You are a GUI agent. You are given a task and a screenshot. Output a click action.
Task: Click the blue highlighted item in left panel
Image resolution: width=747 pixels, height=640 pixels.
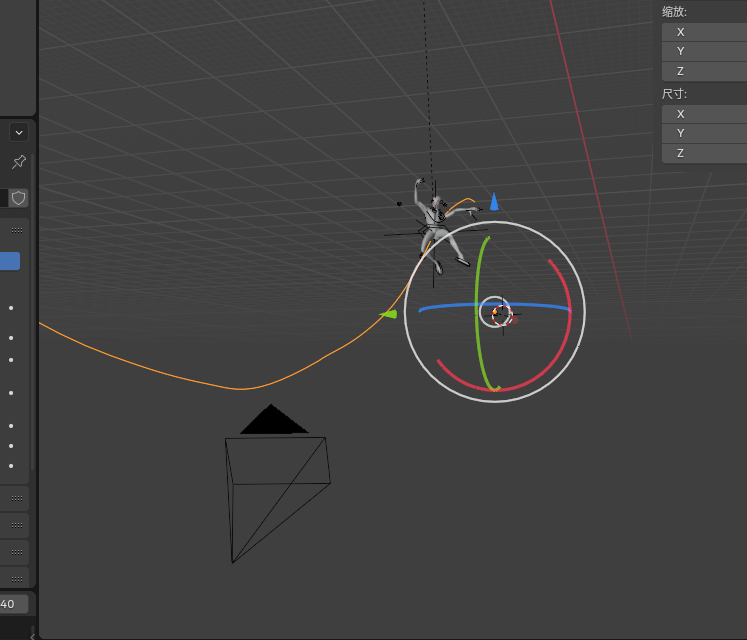9,261
